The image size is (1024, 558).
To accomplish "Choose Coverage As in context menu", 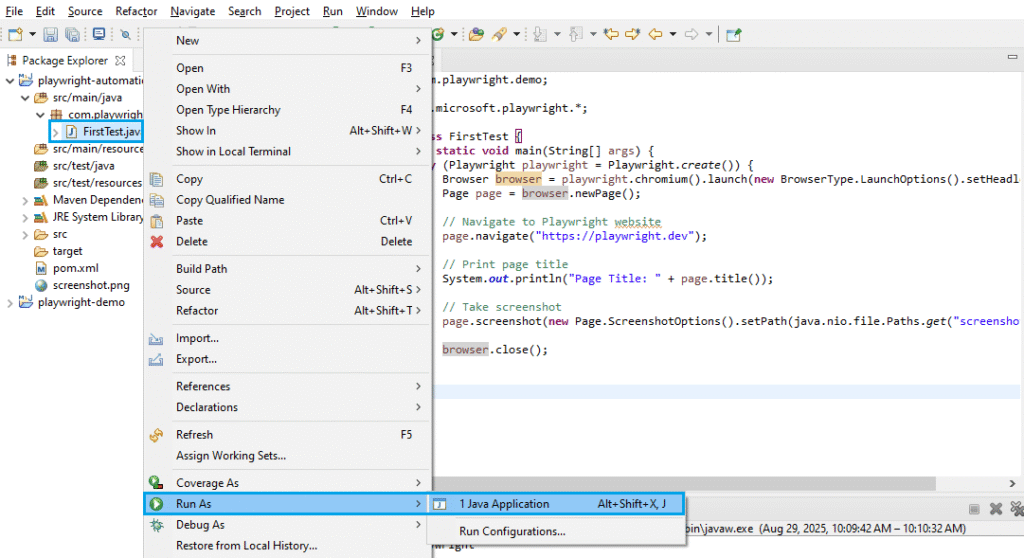I will pos(287,484).
